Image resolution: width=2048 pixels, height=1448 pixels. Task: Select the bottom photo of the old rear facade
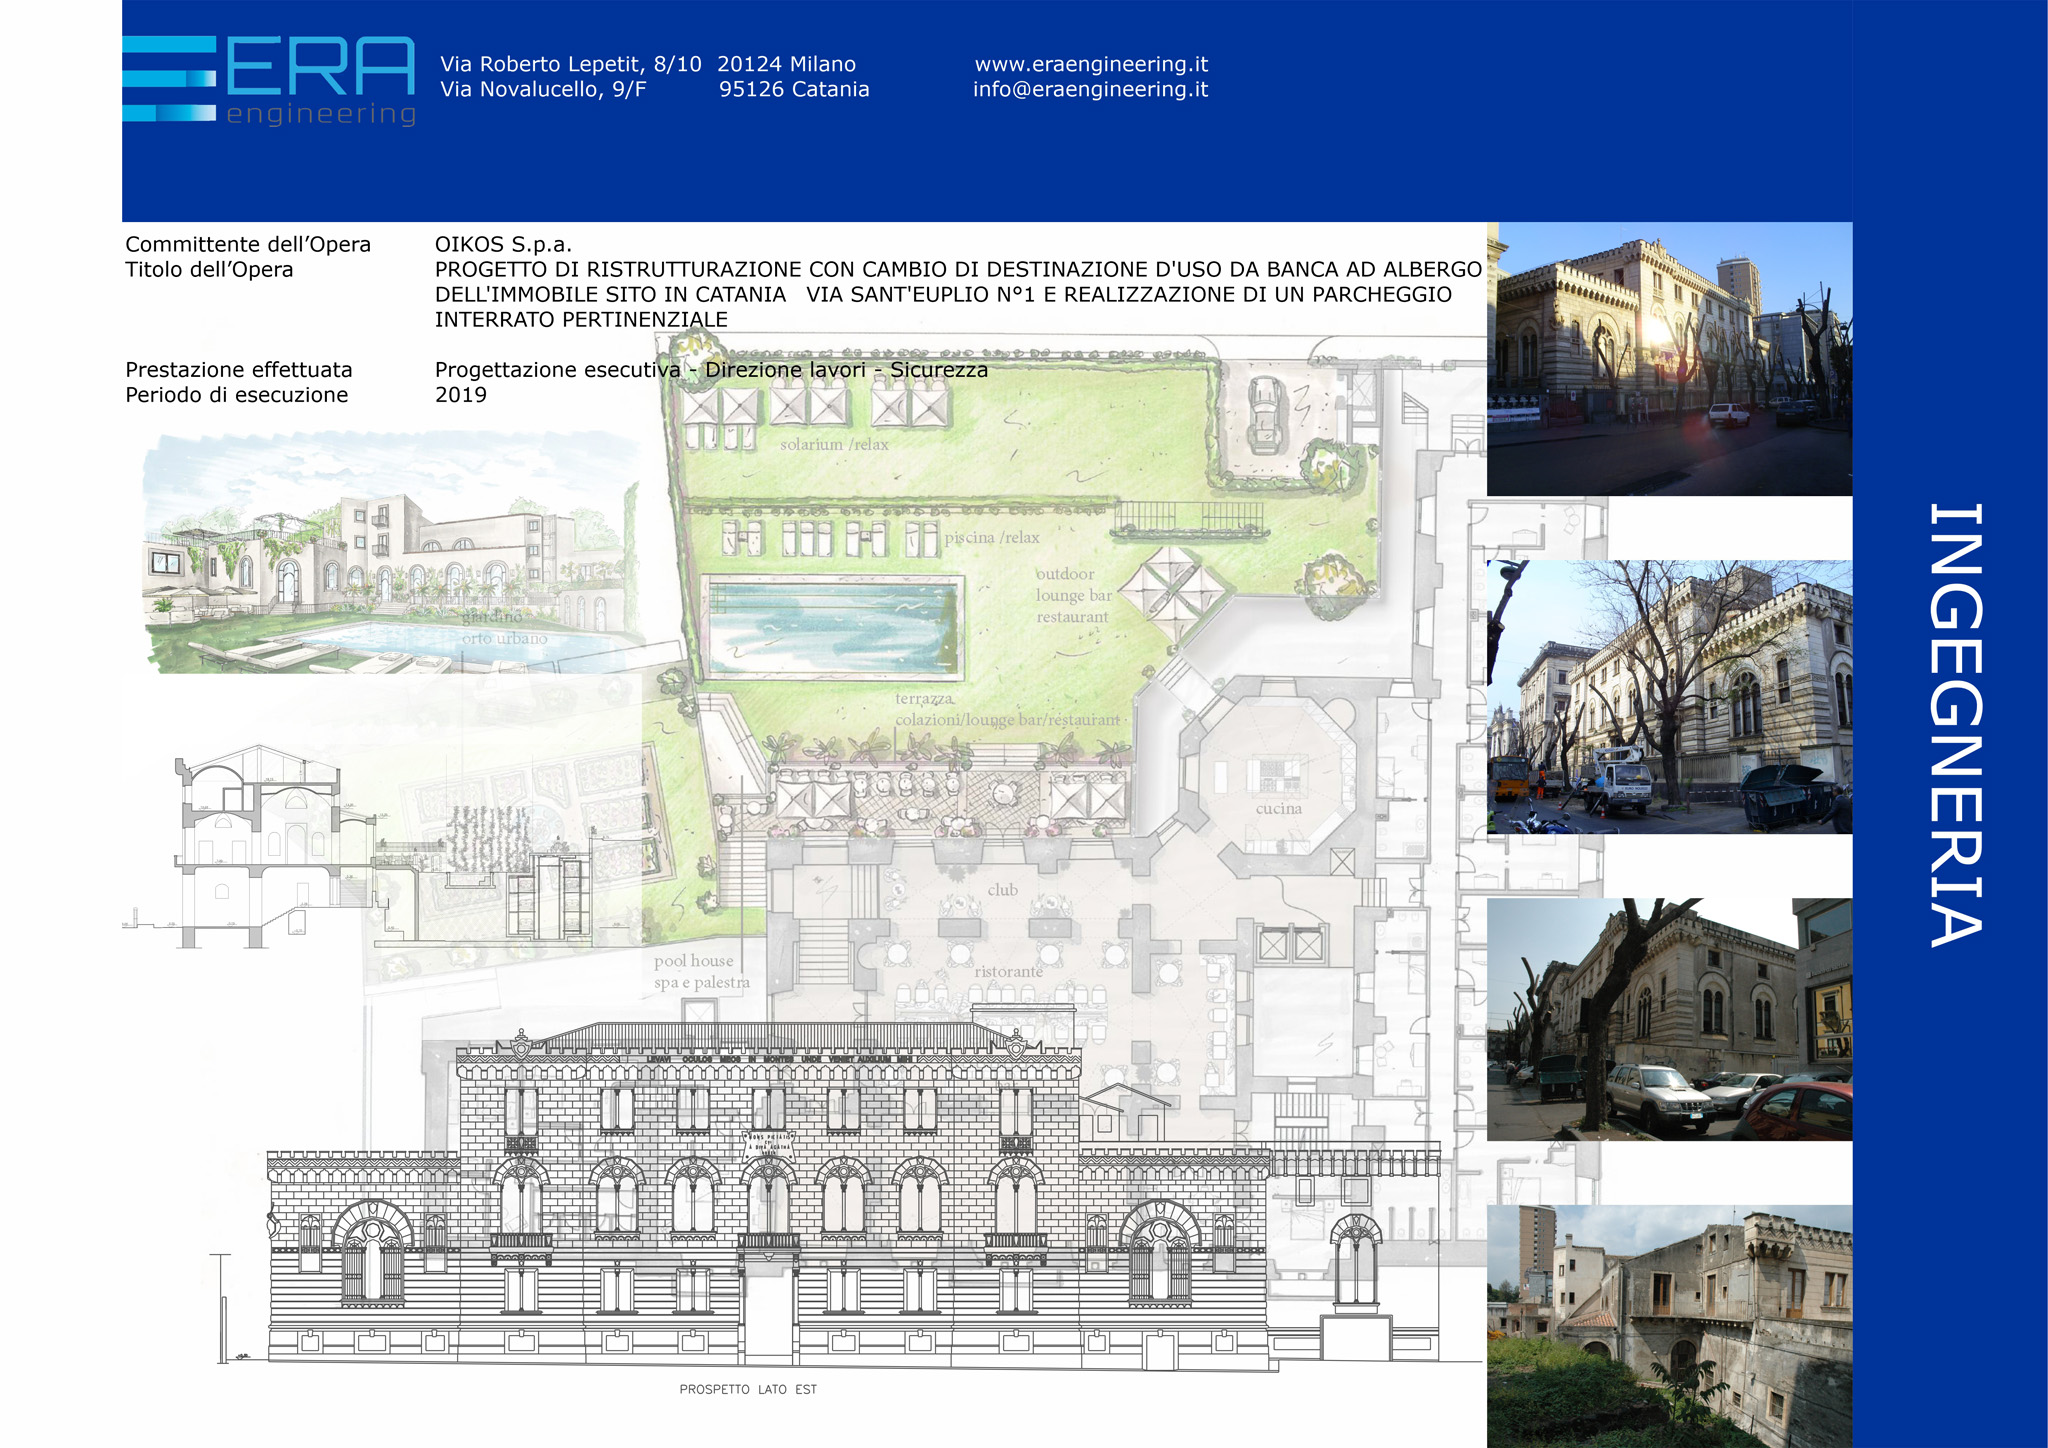[1668, 1325]
